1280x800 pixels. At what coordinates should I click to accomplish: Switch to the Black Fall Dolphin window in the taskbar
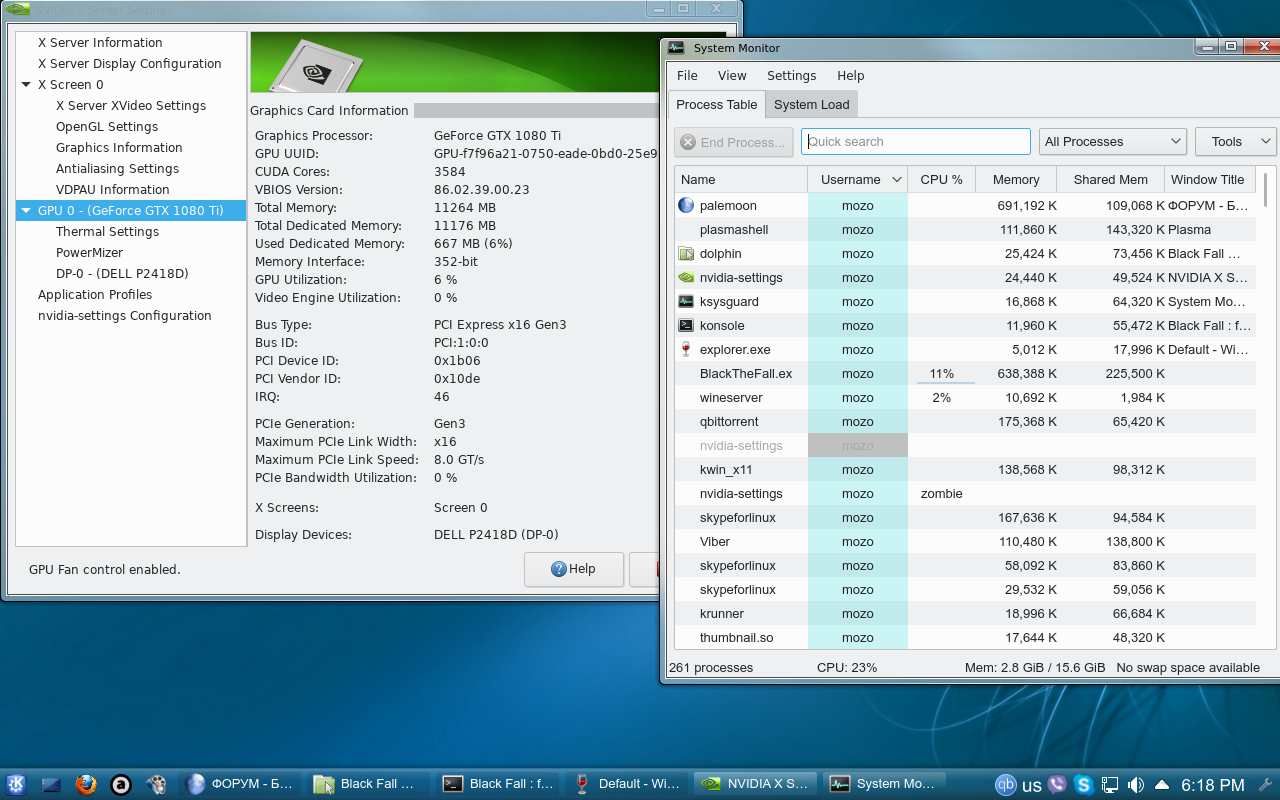(x=369, y=784)
